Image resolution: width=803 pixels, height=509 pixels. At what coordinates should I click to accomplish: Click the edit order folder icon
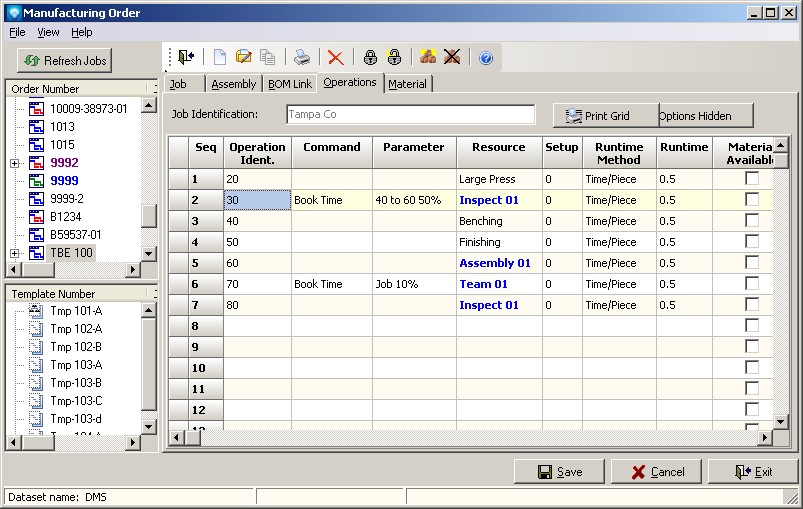click(244, 58)
